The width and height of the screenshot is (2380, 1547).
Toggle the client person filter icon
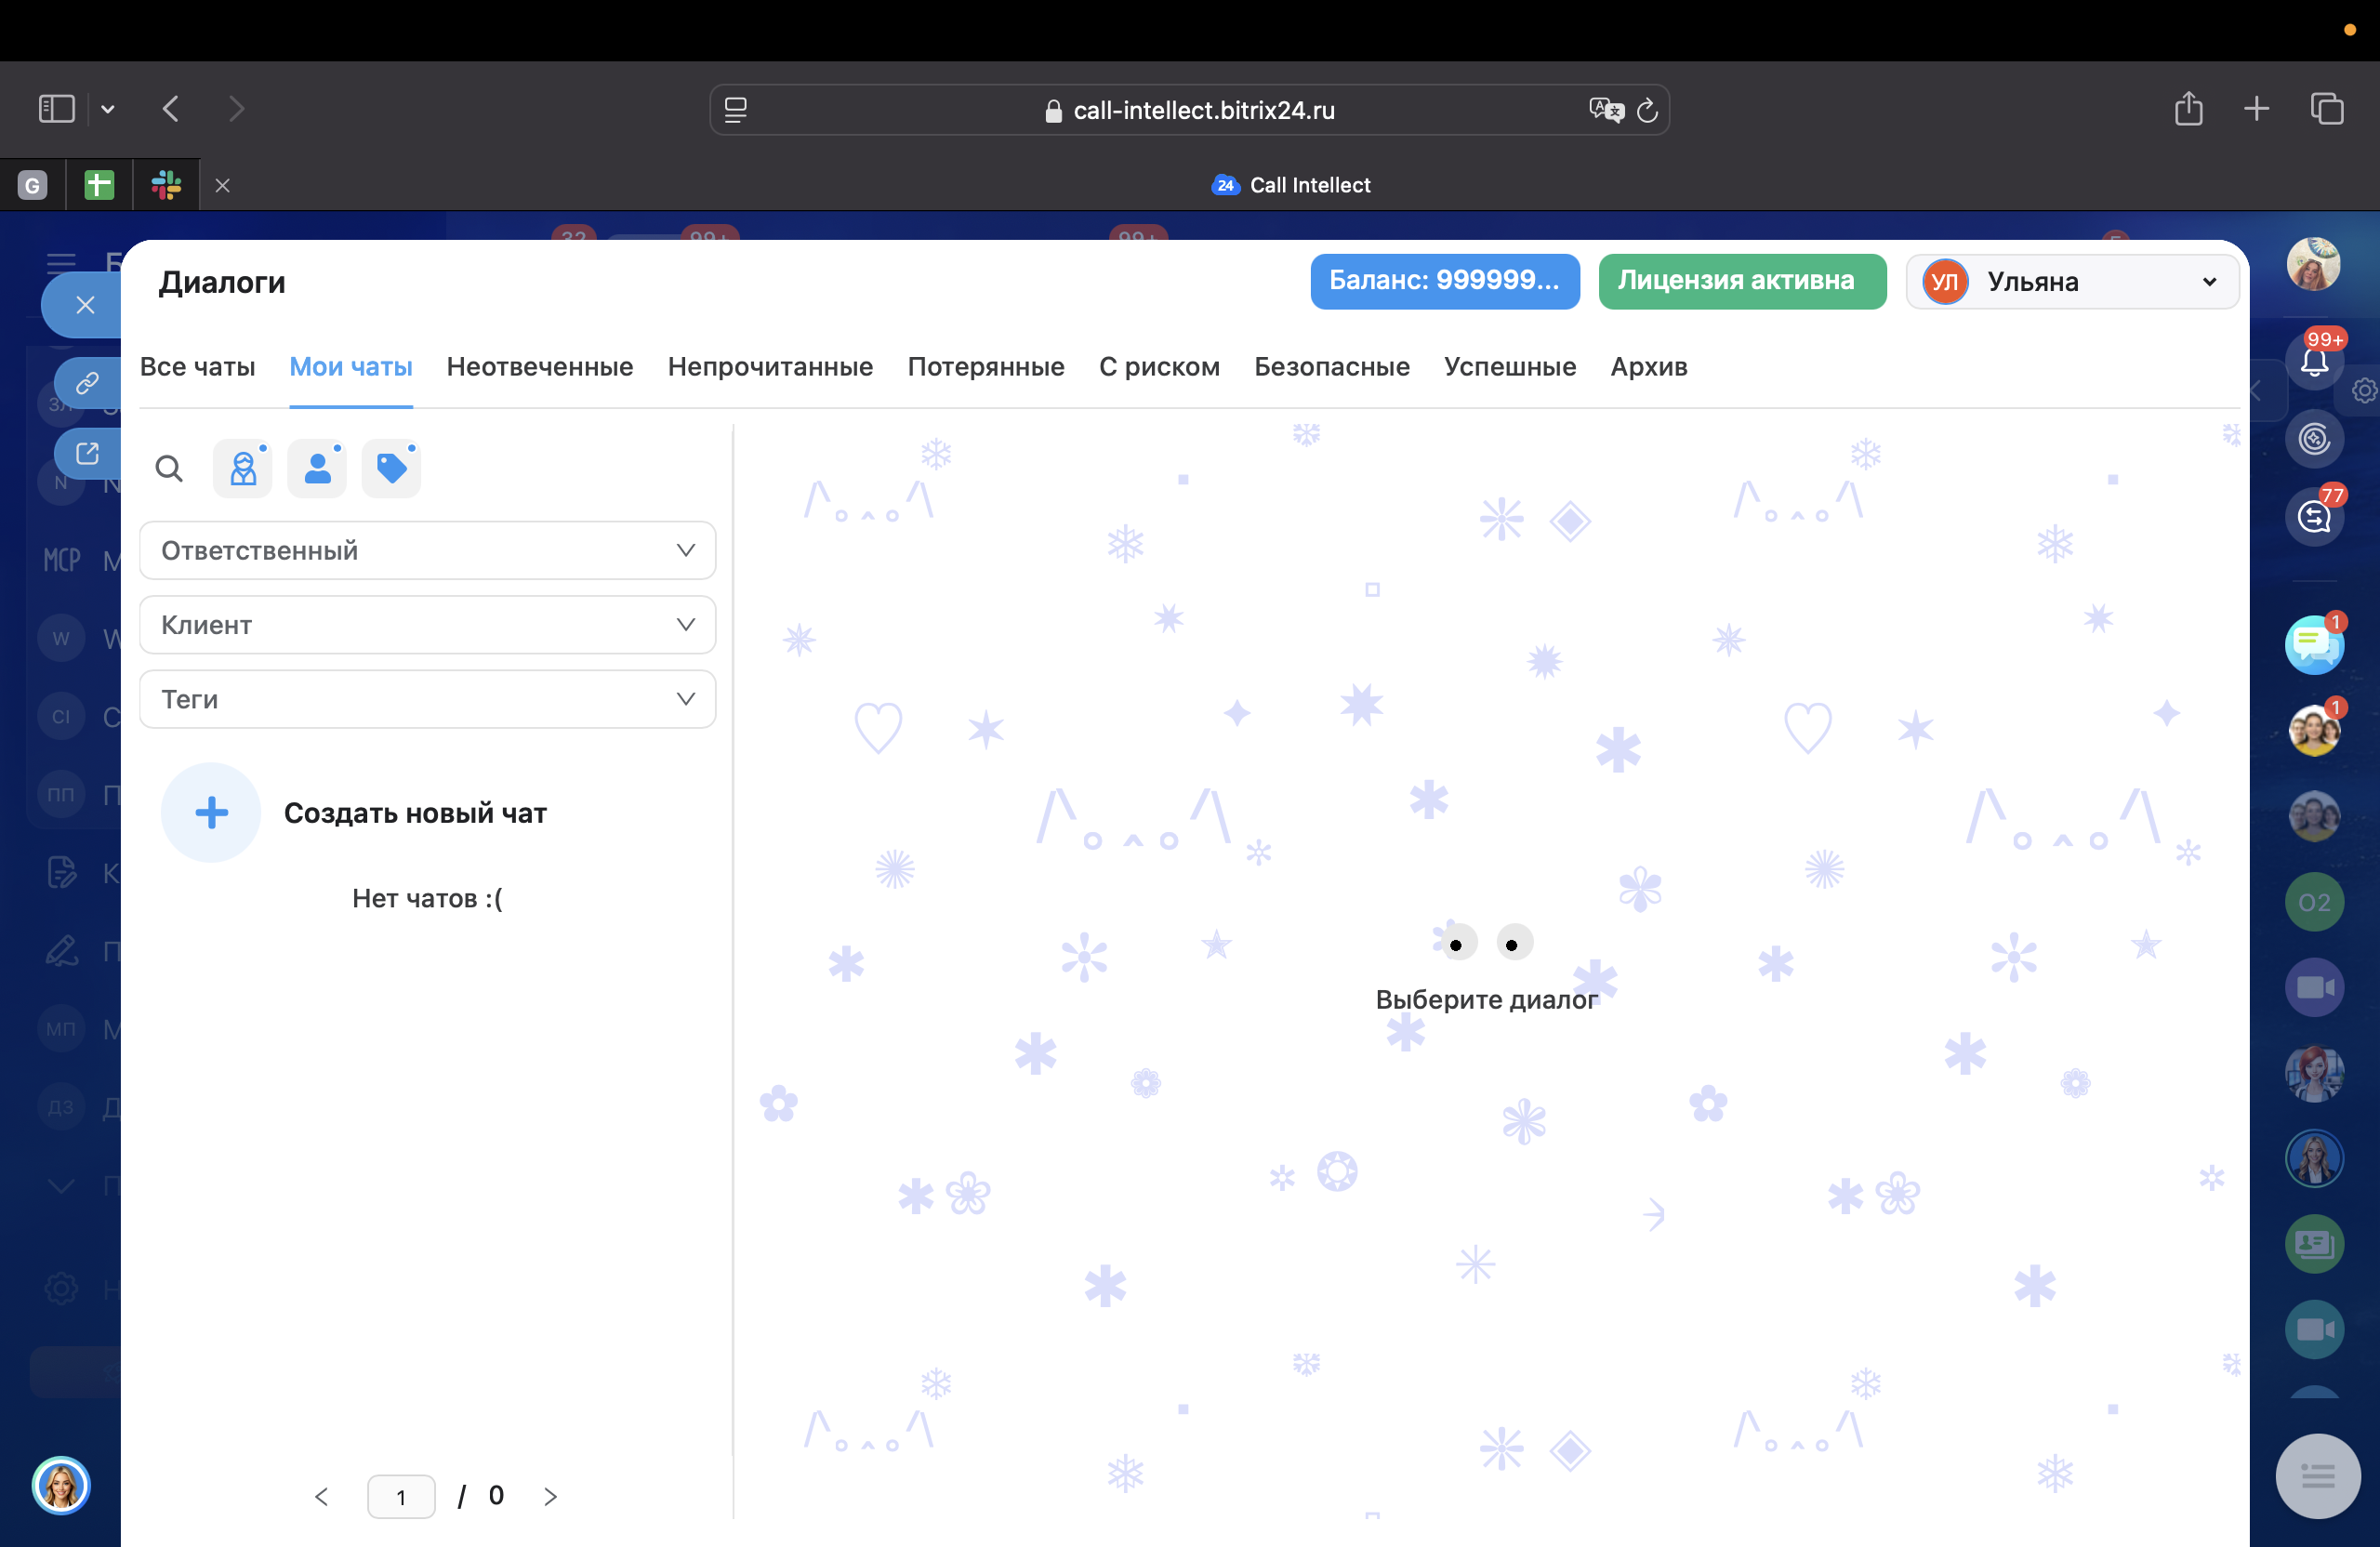pos(317,468)
